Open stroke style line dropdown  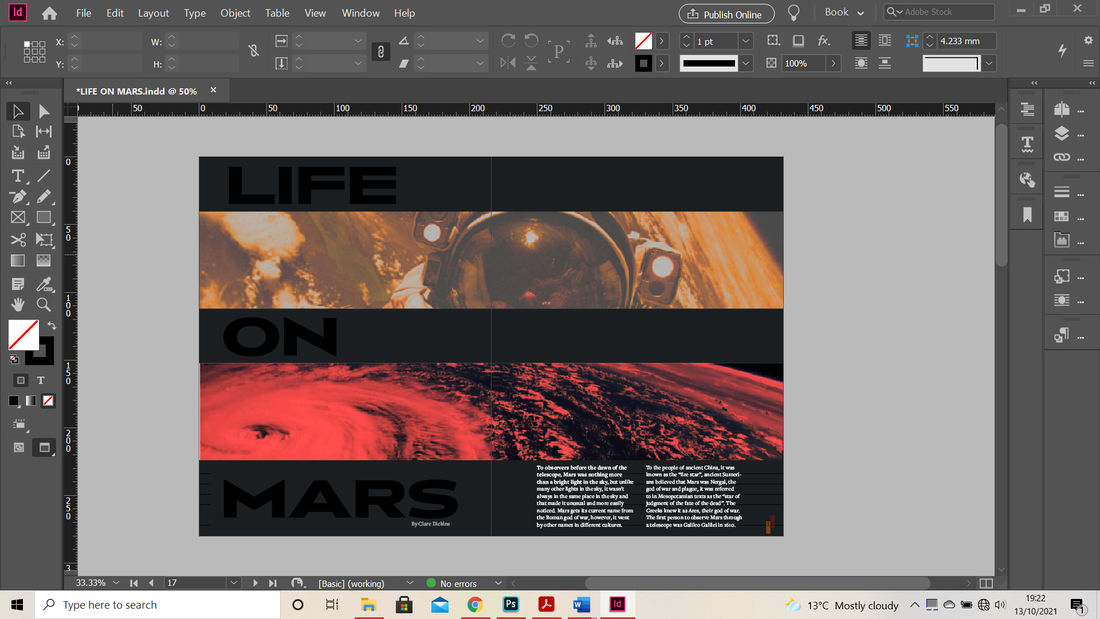[x=746, y=63]
